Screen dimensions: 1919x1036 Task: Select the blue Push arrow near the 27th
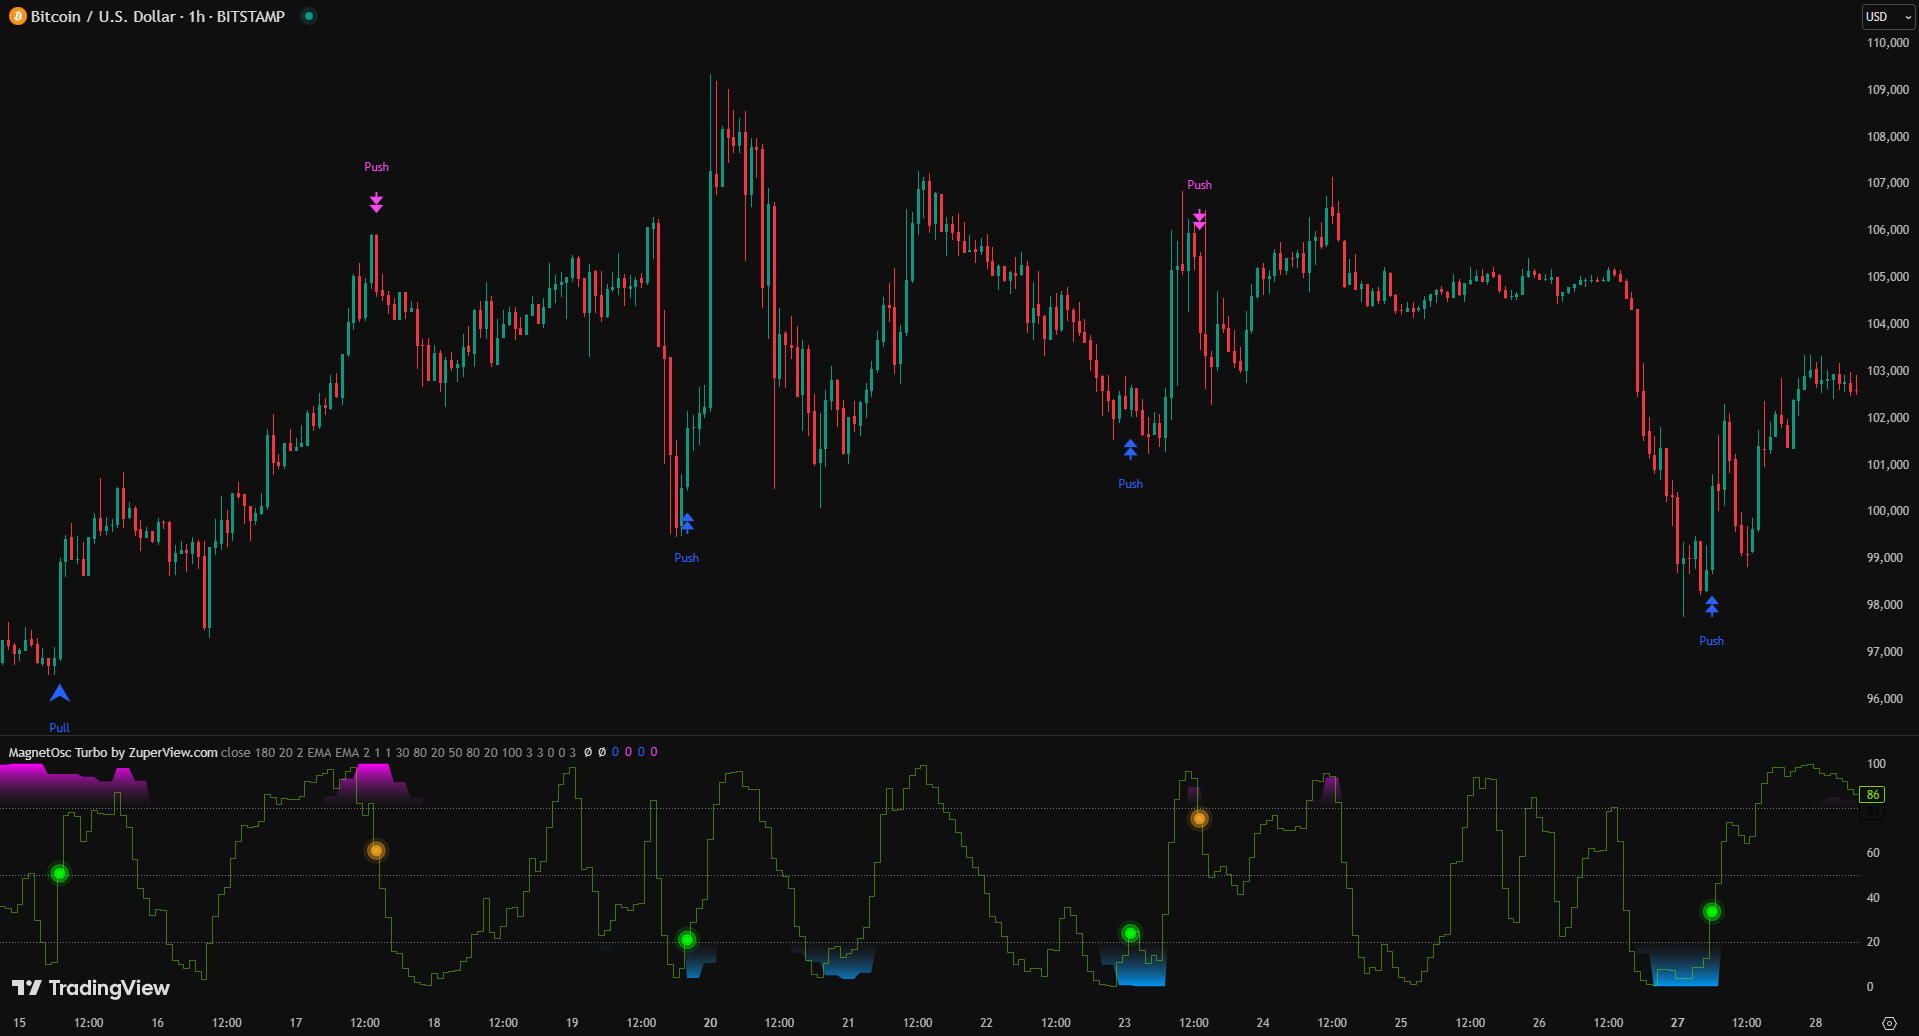tap(1711, 606)
